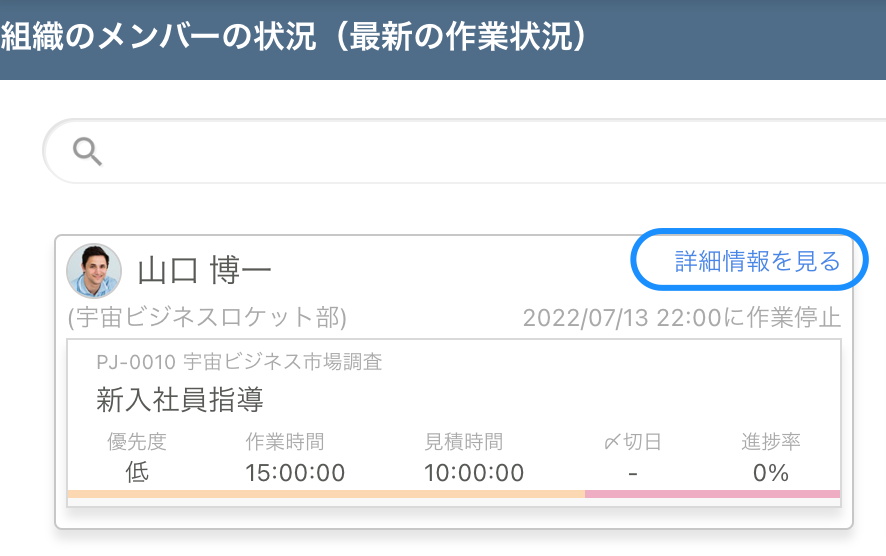Click the 見積時間 value 10:00:00

coord(473,472)
